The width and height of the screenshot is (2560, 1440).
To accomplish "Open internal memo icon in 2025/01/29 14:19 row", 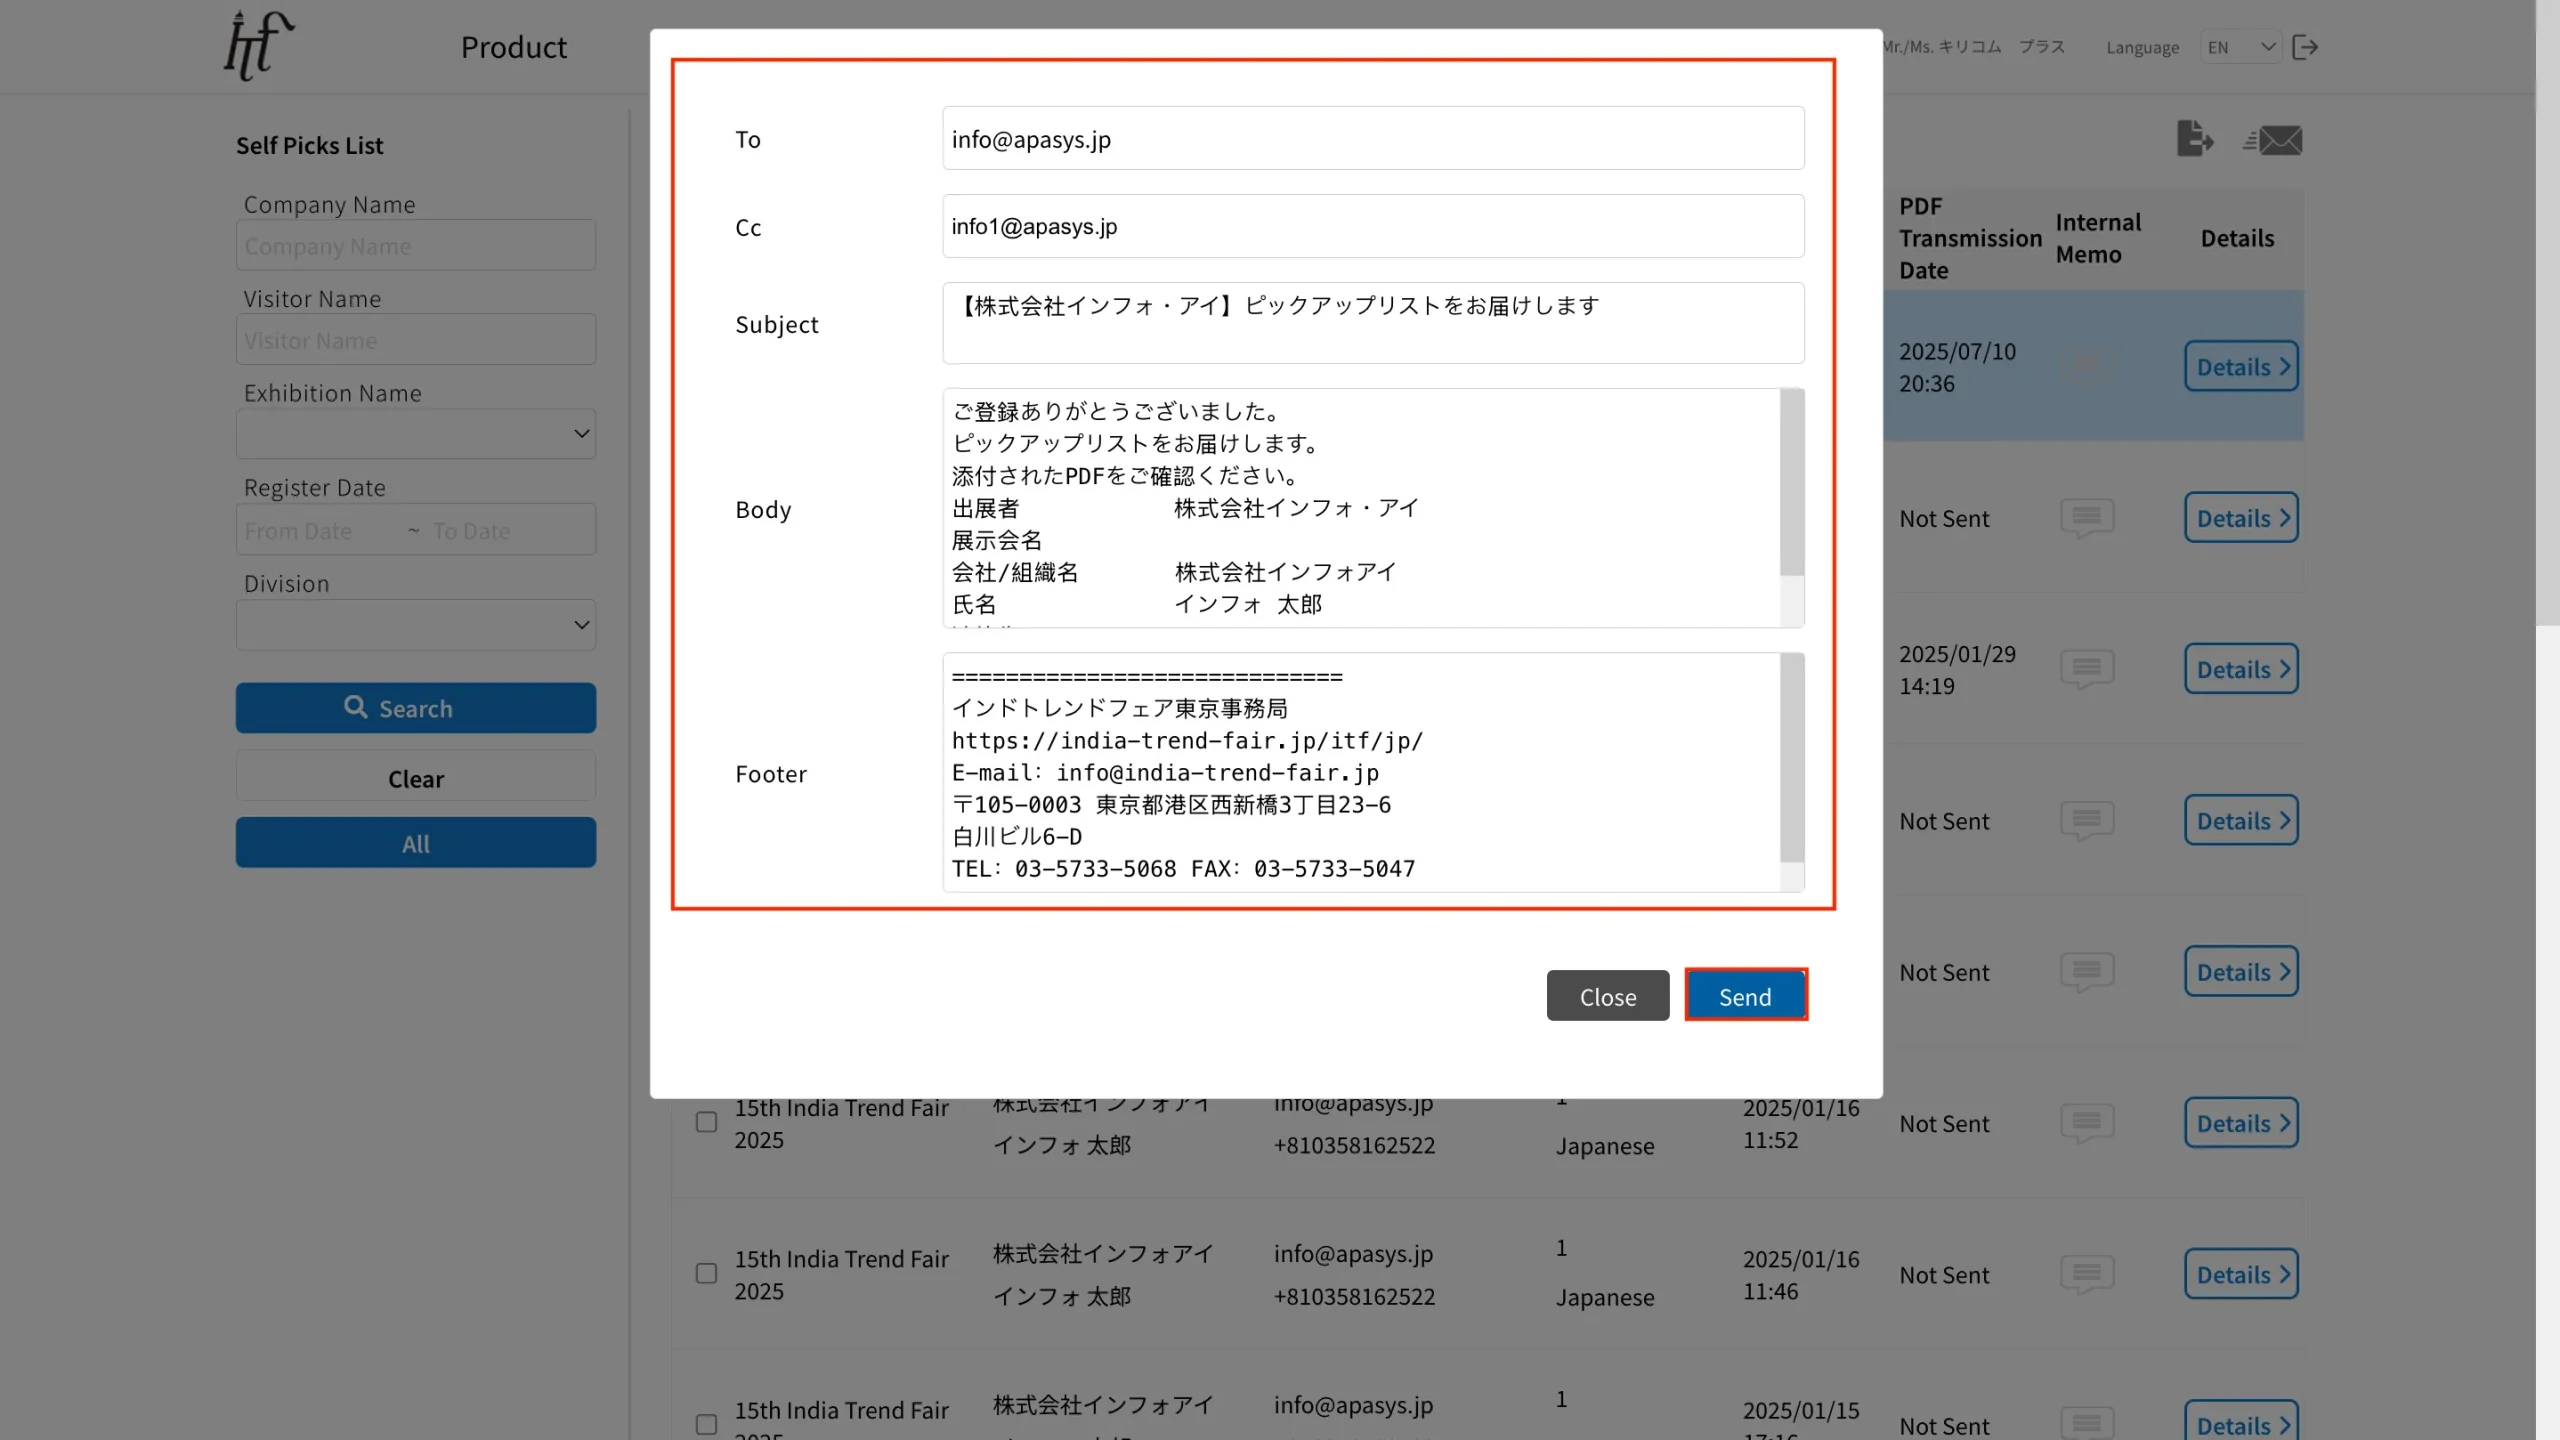I will (2087, 669).
